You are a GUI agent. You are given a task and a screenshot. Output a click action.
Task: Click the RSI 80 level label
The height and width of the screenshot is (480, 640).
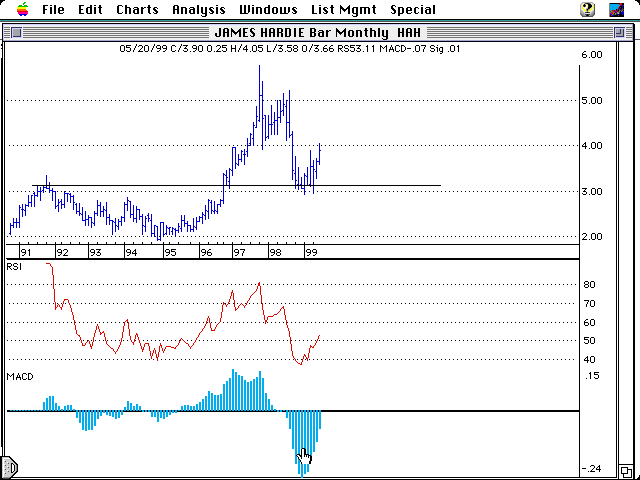coord(589,285)
